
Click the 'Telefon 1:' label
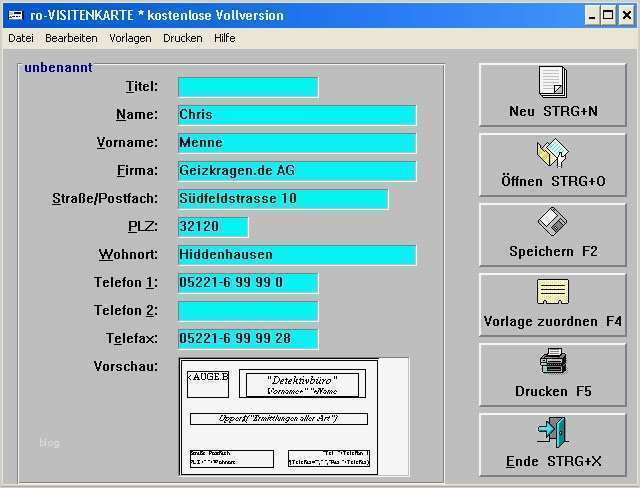[126, 282]
